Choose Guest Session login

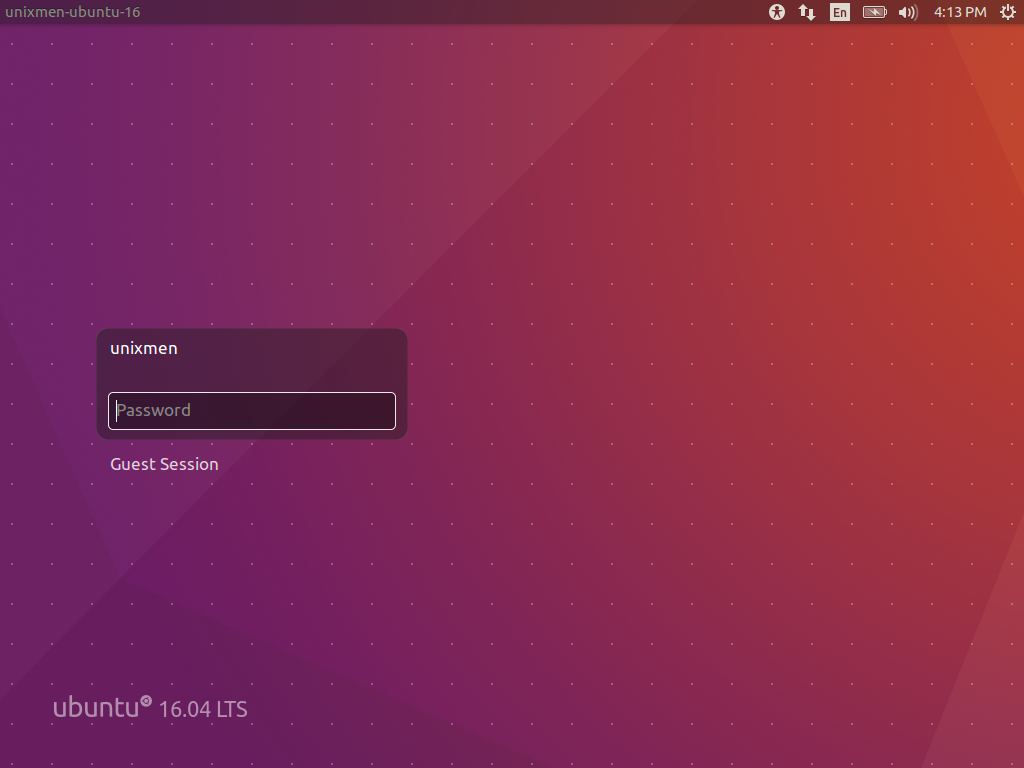coord(165,464)
